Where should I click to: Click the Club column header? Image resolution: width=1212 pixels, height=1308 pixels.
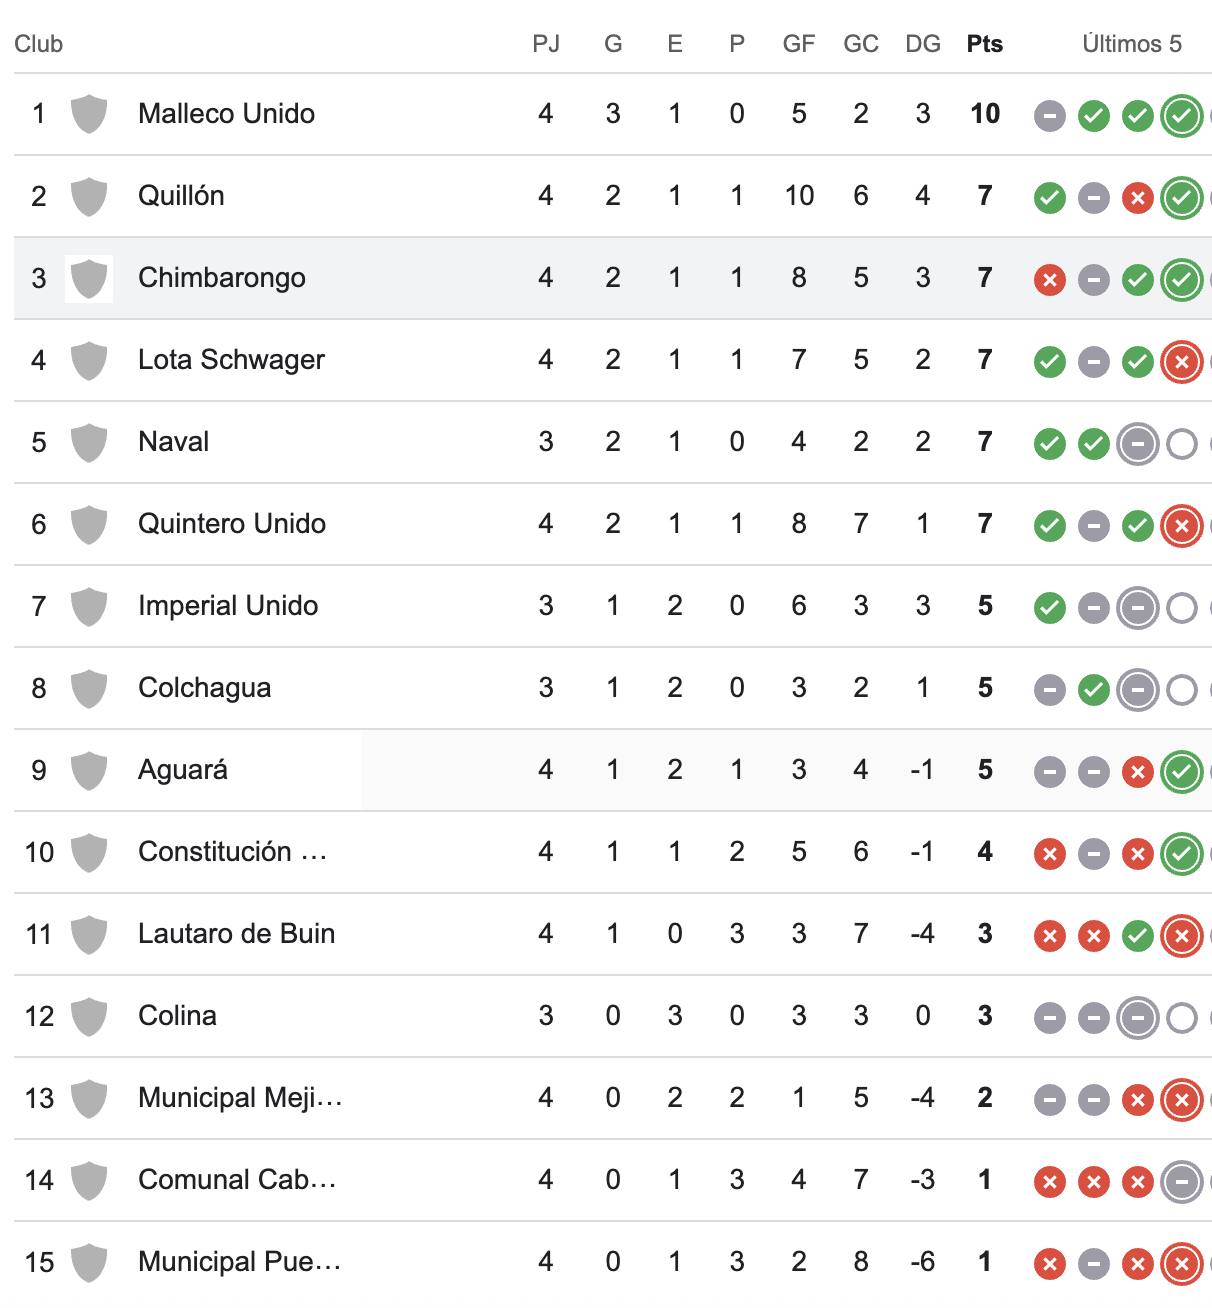[39, 44]
